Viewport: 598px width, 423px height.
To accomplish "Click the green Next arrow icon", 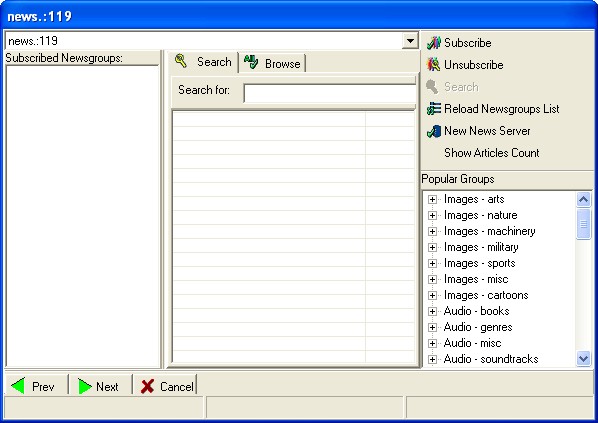I will pos(85,386).
